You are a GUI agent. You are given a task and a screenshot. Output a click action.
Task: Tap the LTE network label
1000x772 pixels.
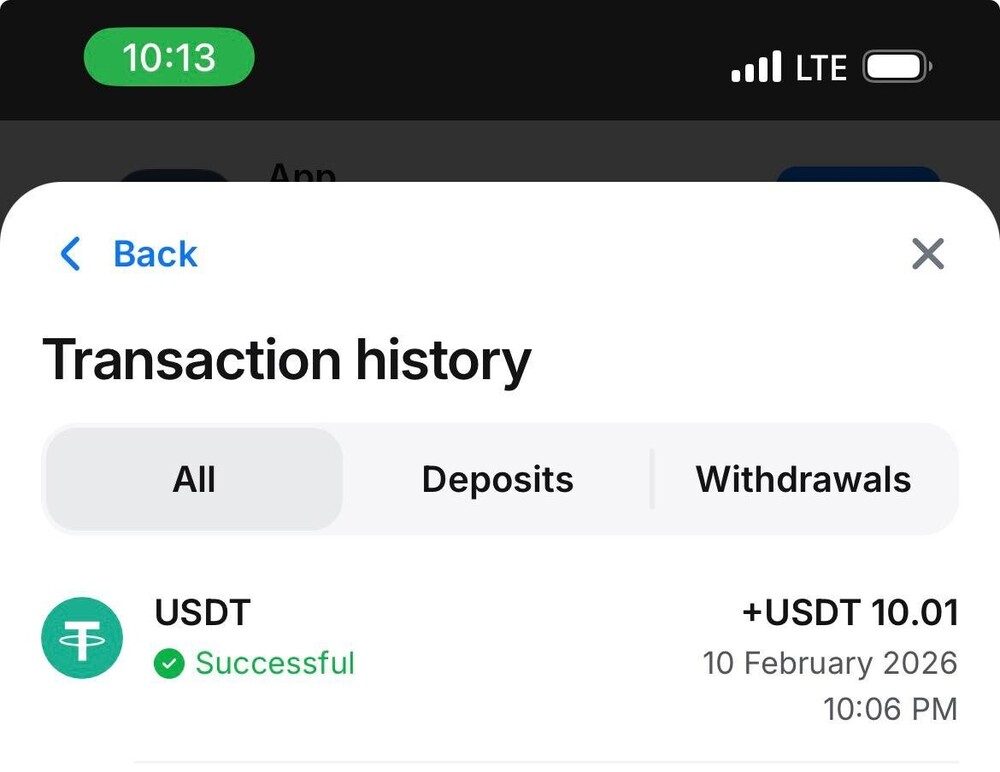point(821,68)
